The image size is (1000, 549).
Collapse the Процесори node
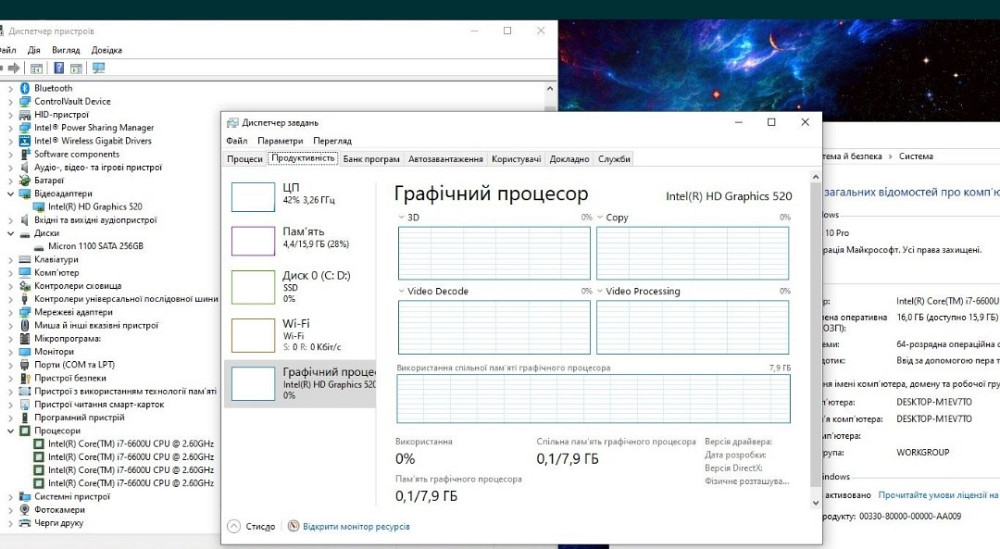point(10,430)
